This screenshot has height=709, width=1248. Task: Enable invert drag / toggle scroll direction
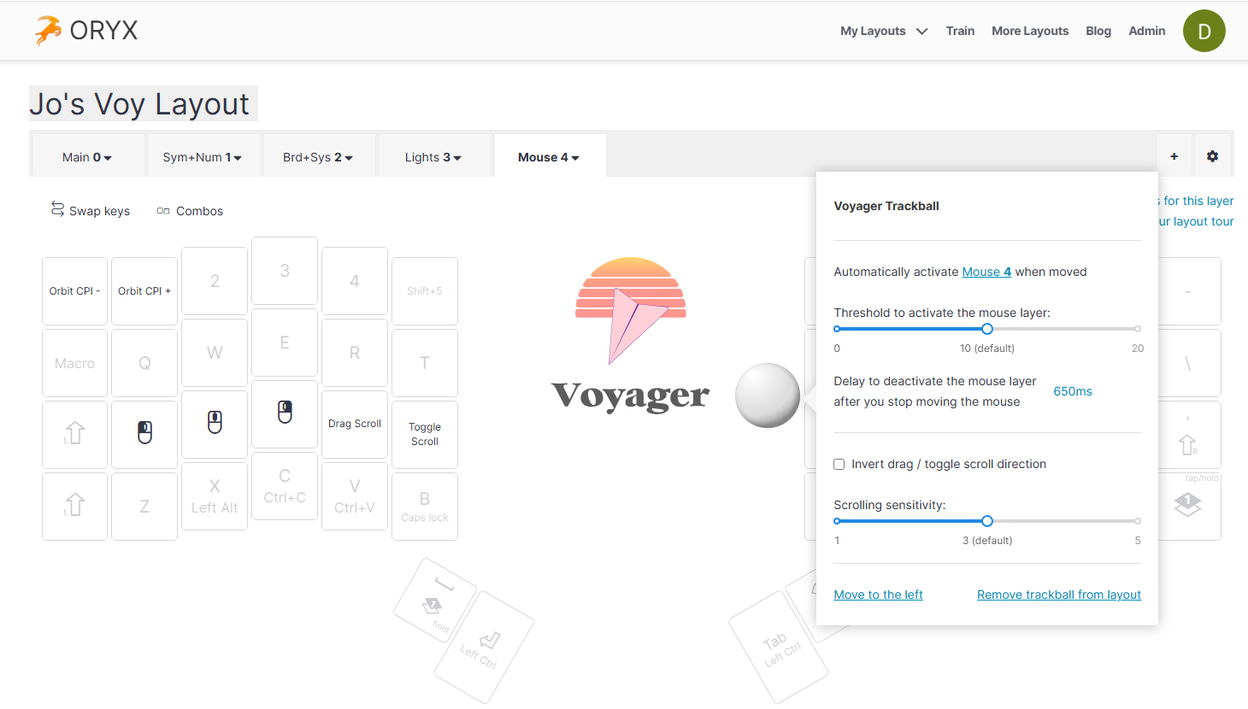[x=839, y=464]
